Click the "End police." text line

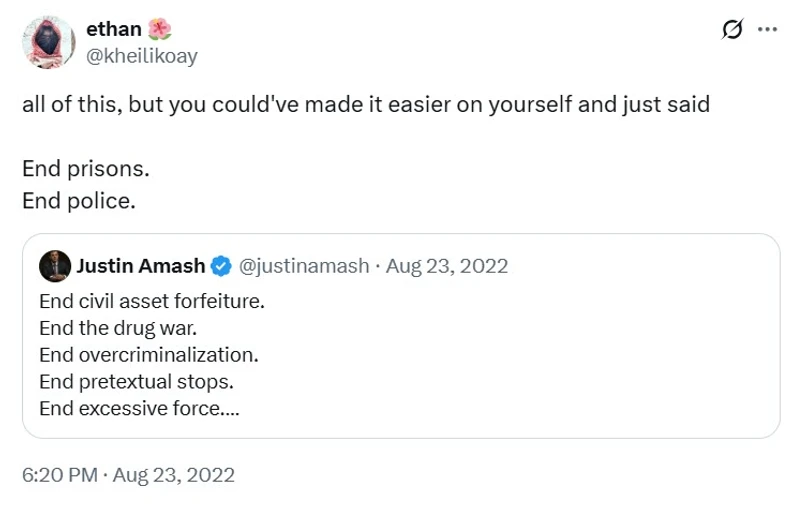tap(78, 200)
